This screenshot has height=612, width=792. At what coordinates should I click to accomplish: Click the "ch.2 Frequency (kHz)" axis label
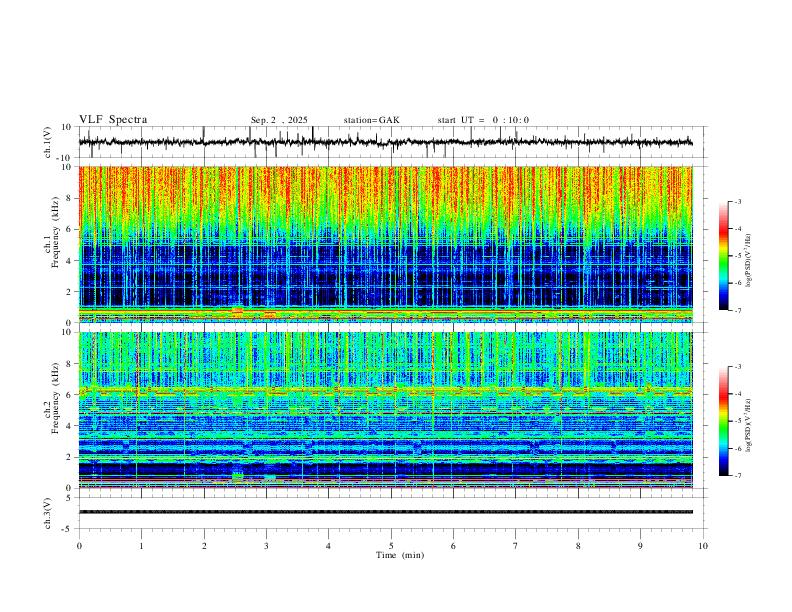[51, 398]
